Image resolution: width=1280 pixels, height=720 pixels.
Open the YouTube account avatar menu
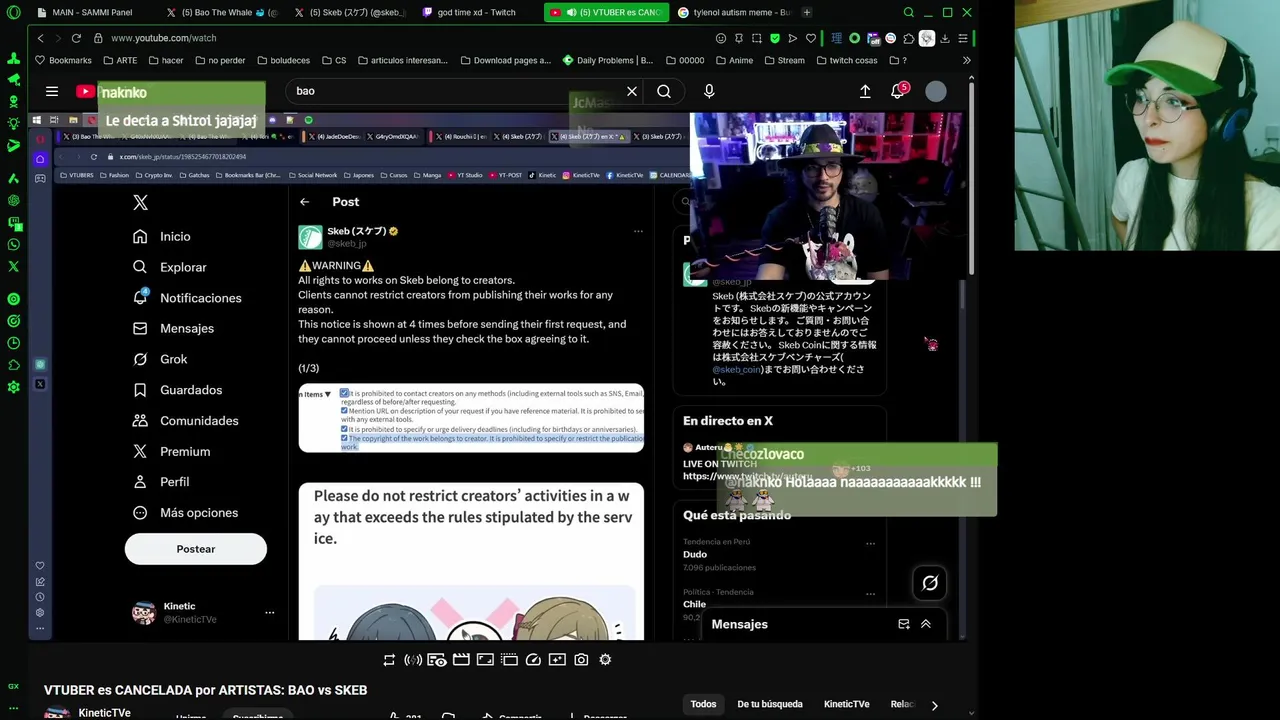936,91
